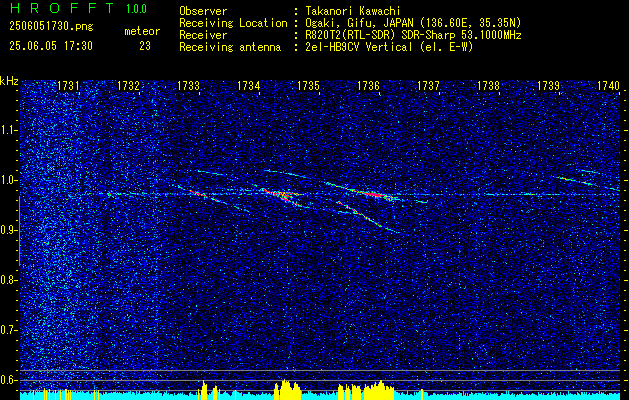This screenshot has width=629, height=400.
Task: Click observer name Takanori Kawachi
Action: [353, 11]
